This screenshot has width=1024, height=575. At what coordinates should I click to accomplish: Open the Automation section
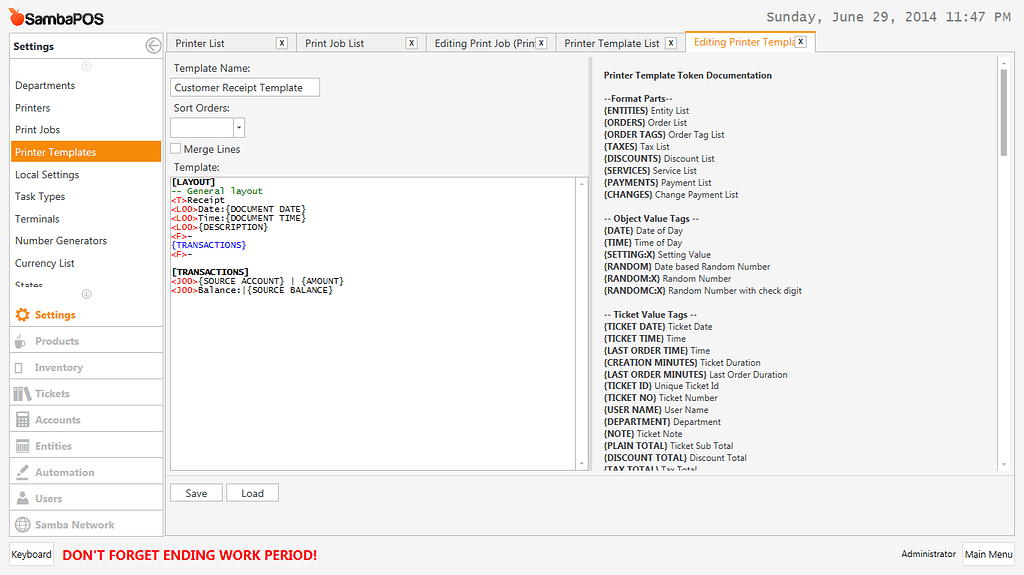(x=86, y=472)
